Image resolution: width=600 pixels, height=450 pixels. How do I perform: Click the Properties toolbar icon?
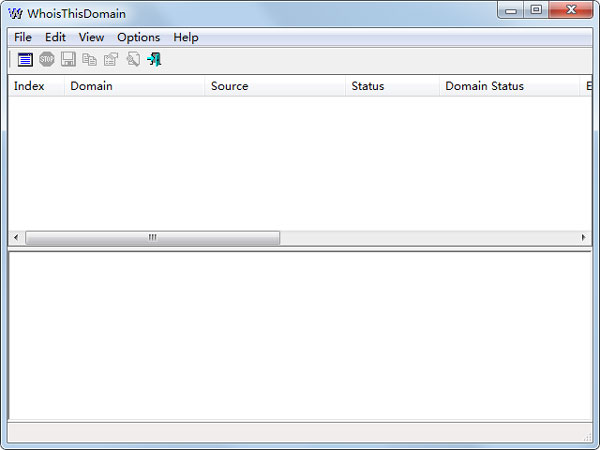[111, 59]
